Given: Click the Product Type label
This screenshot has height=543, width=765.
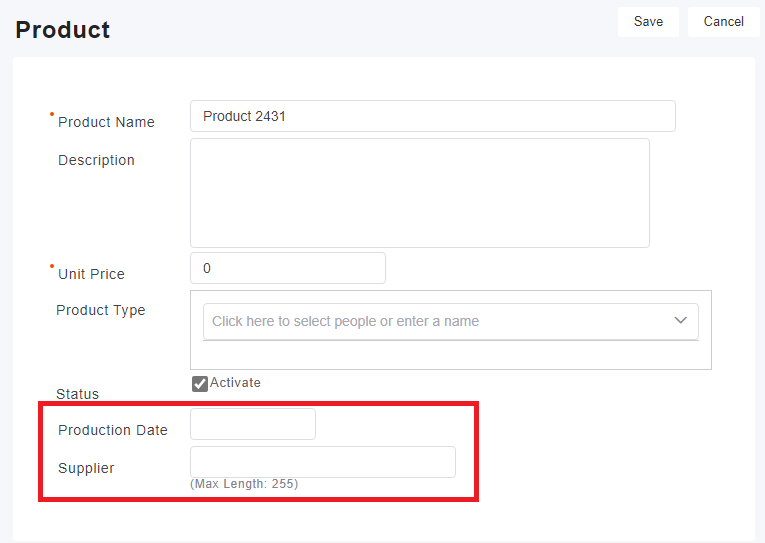Looking at the screenshot, I should [x=101, y=310].
